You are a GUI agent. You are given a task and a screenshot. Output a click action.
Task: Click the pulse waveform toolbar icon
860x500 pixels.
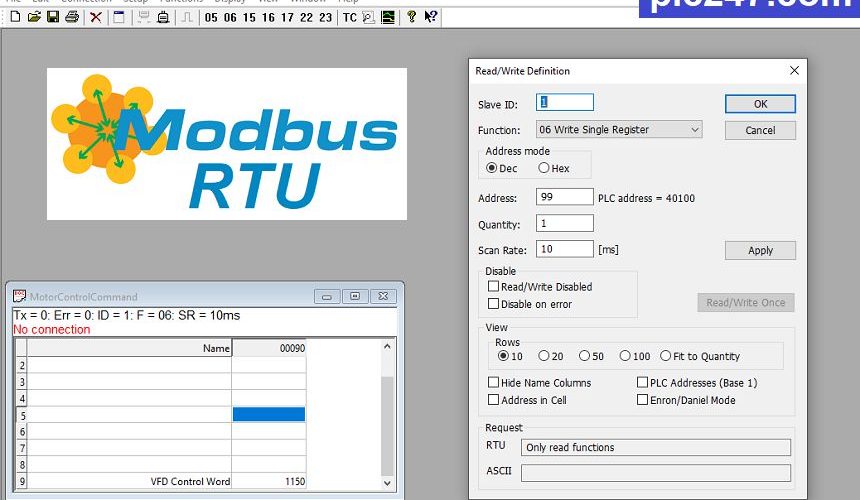tap(187, 17)
